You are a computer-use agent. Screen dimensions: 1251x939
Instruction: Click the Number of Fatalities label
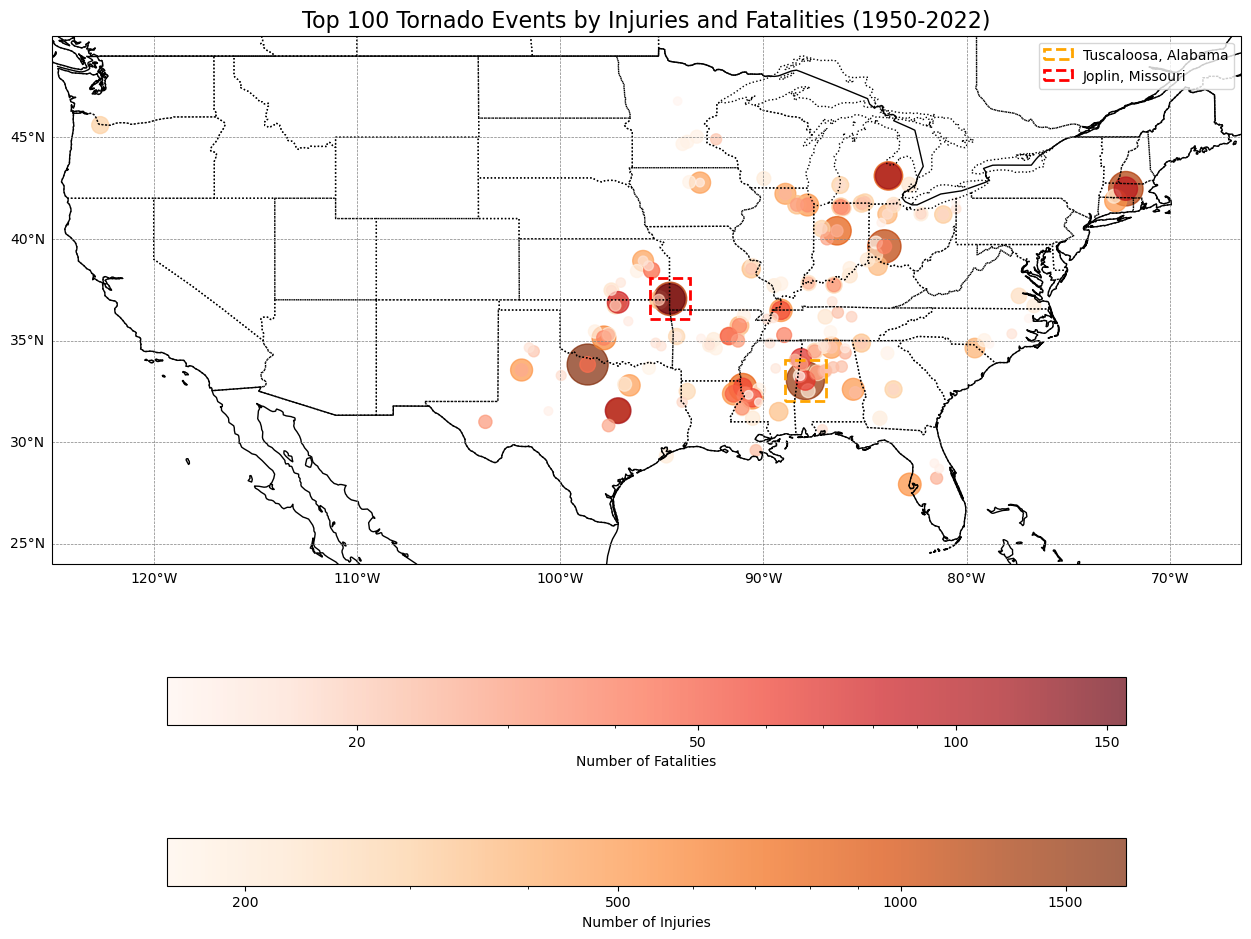pyautogui.click(x=646, y=761)
